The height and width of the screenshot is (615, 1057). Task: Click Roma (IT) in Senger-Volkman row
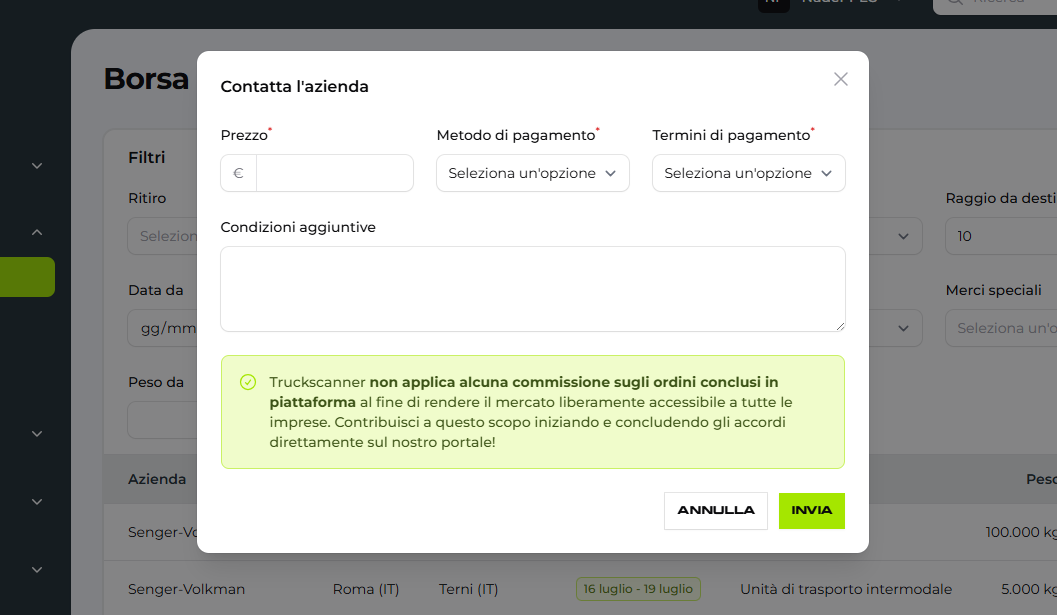[x=366, y=589]
